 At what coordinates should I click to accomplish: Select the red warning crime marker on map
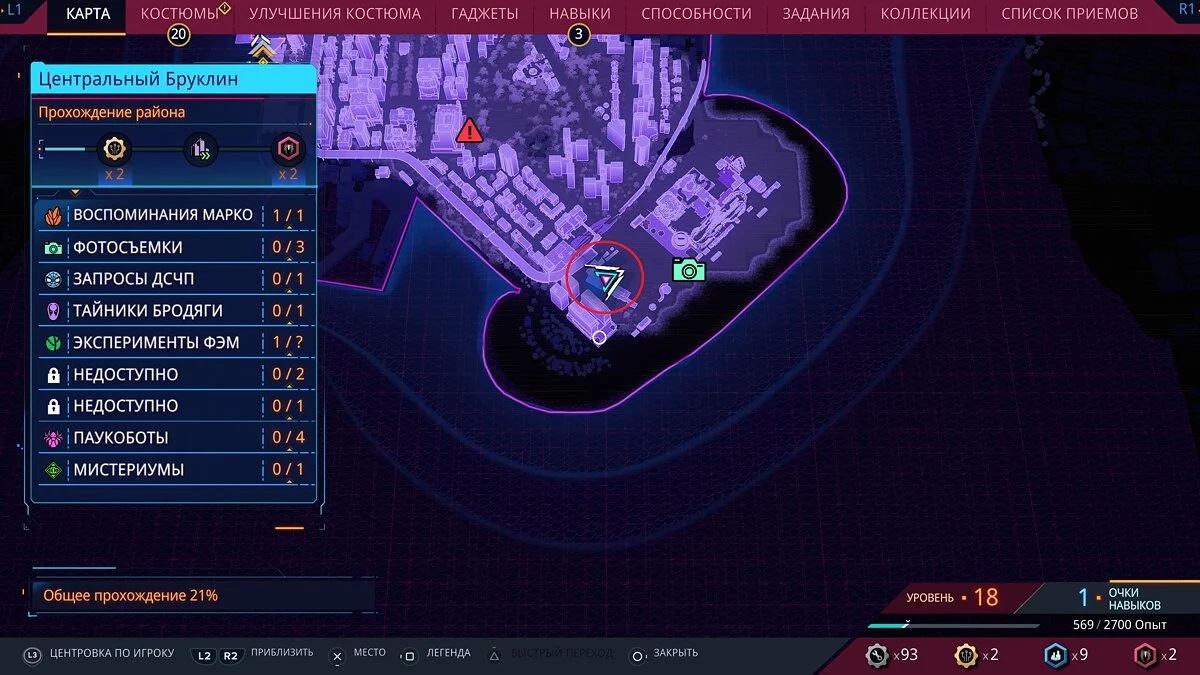tap(468, 130)
